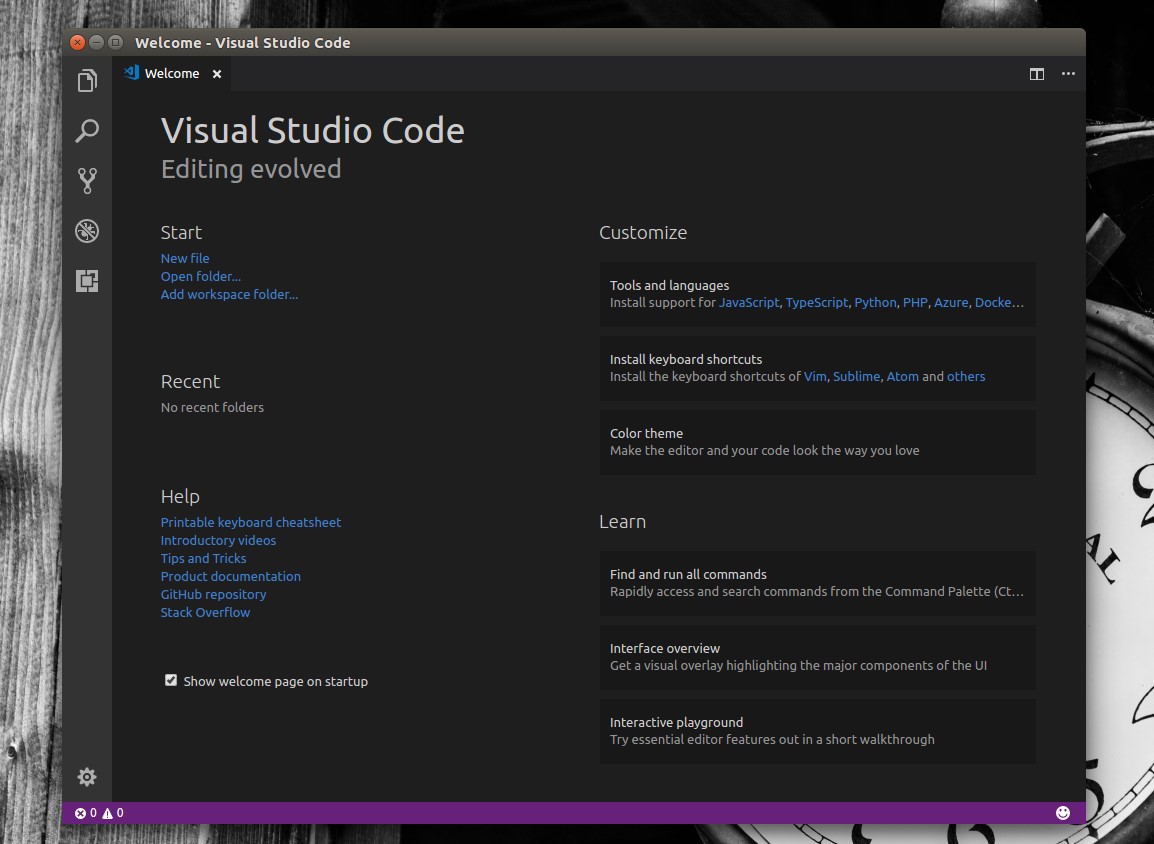The height and width of the screenshot is (844, 1154).
Task: Install TypeScript language support
Action: 816,302
